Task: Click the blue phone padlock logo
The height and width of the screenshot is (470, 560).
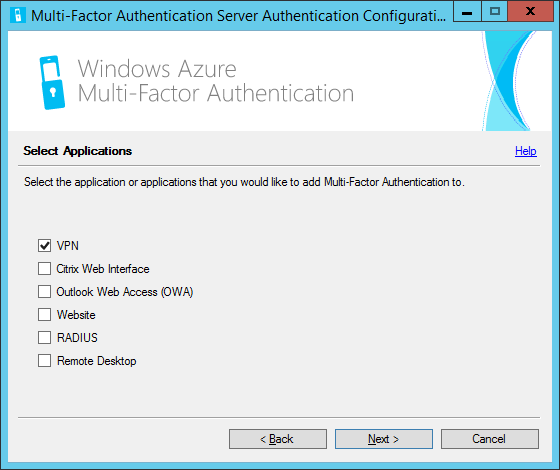Action: [52, 82]
